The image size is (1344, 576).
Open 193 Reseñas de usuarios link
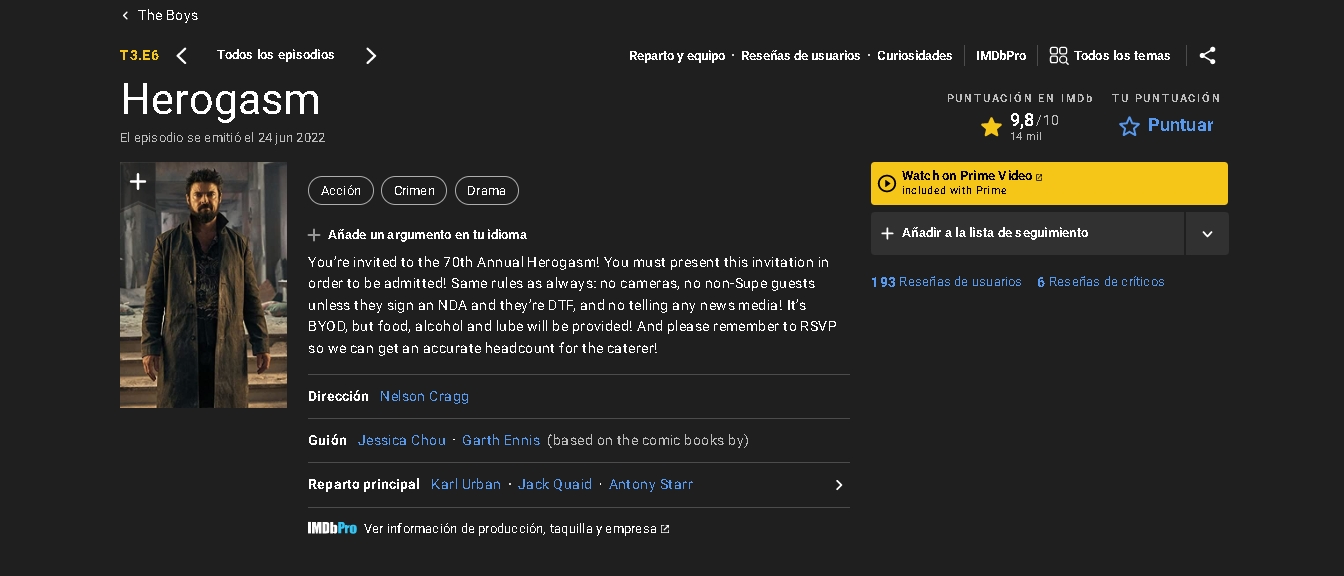click(x=946, y=282)
